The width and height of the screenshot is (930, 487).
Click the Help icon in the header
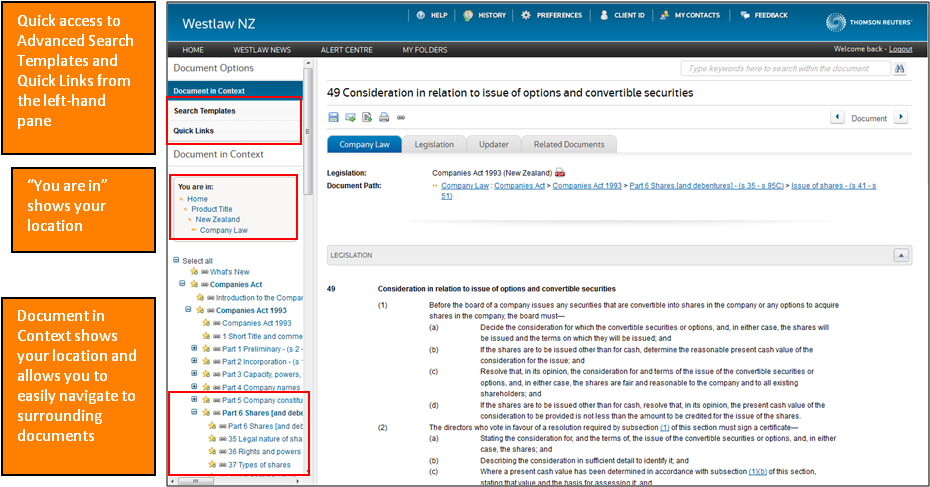coord(421,15)
